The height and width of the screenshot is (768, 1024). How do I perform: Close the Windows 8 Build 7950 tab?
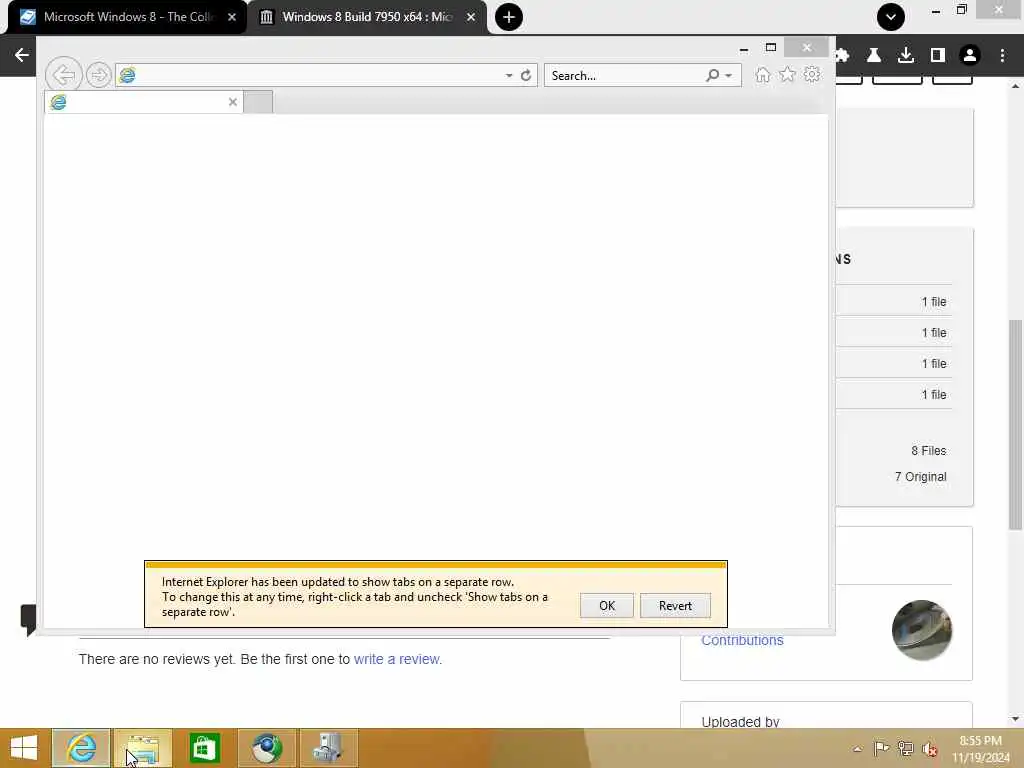point(471,17)
